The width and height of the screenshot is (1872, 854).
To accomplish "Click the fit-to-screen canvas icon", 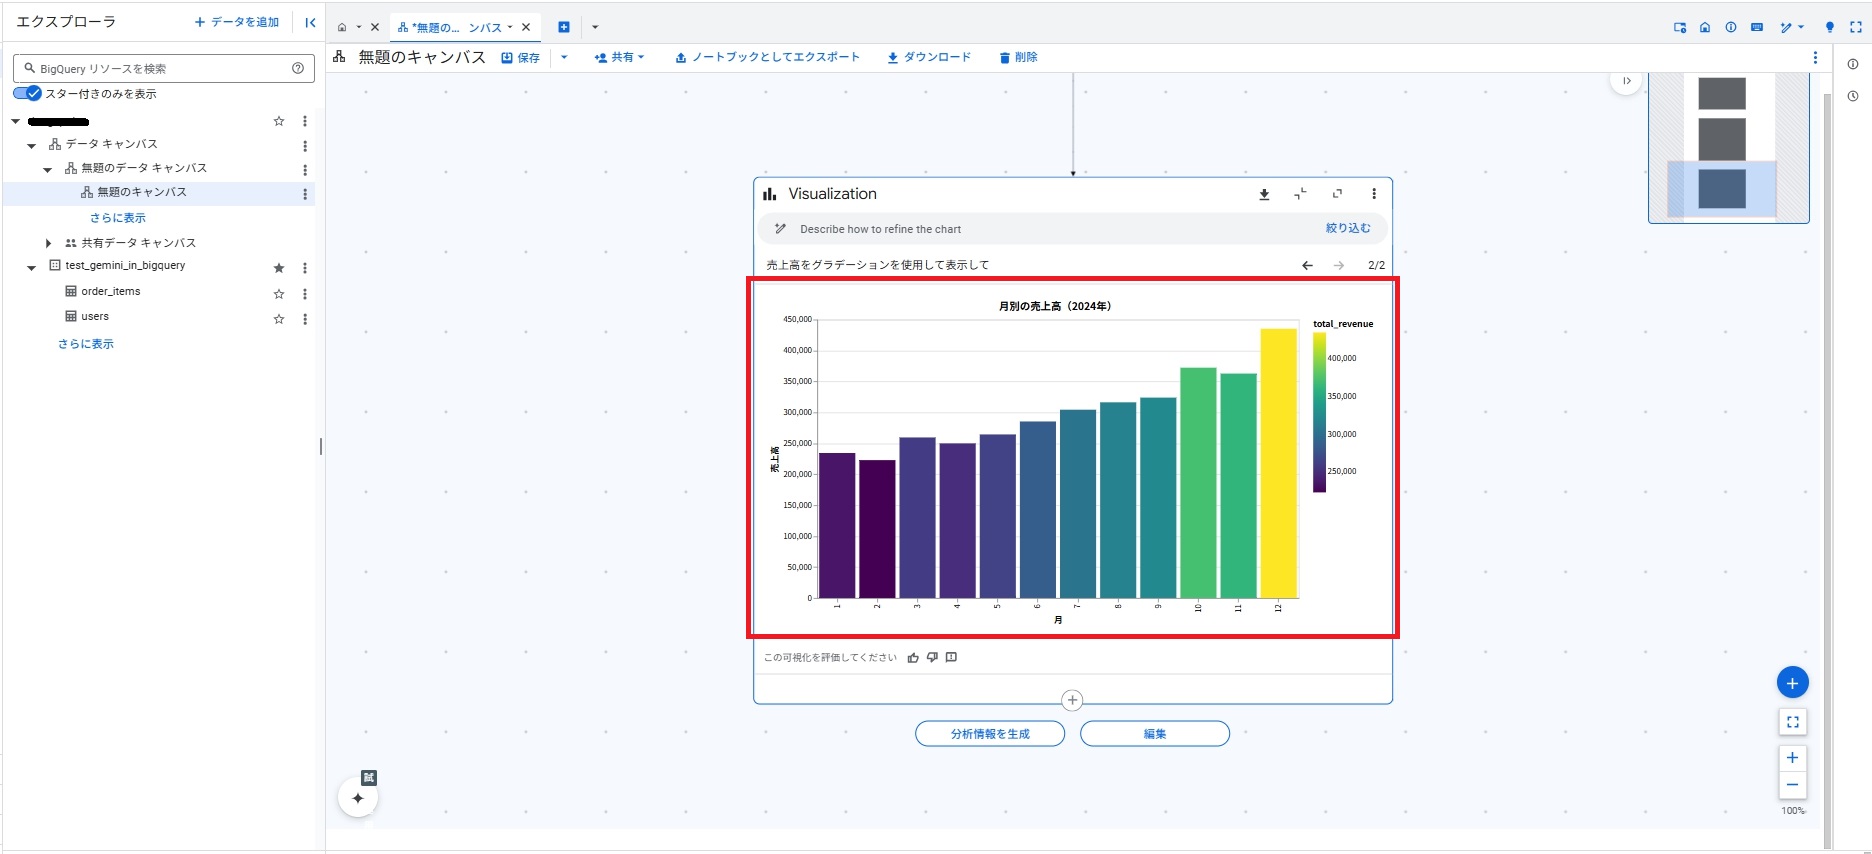I will [1792, 721].
